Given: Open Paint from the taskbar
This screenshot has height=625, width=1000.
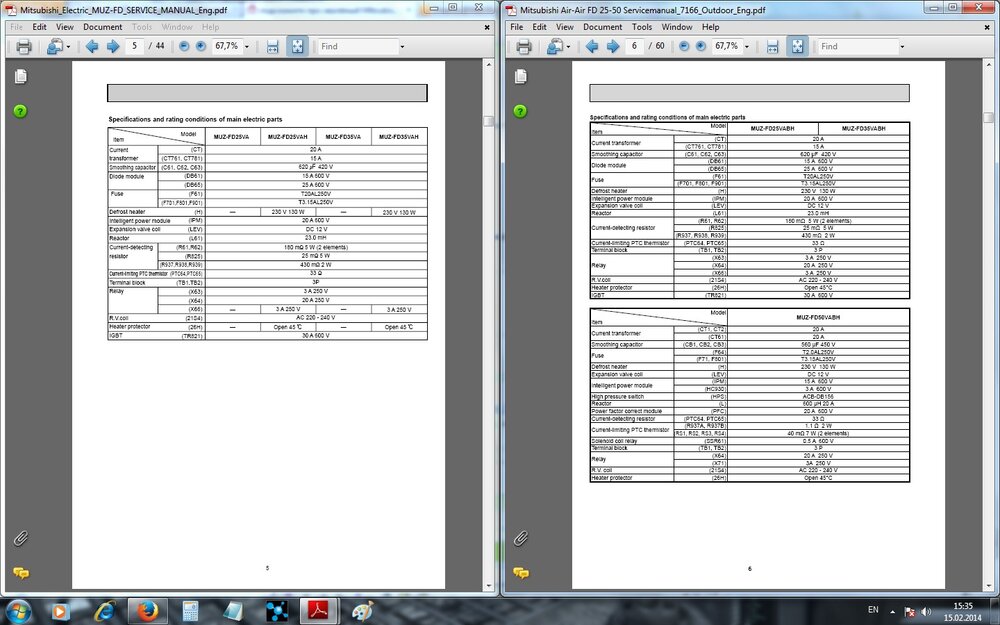Looking at the screenshot, I should [x=362, y=611].
